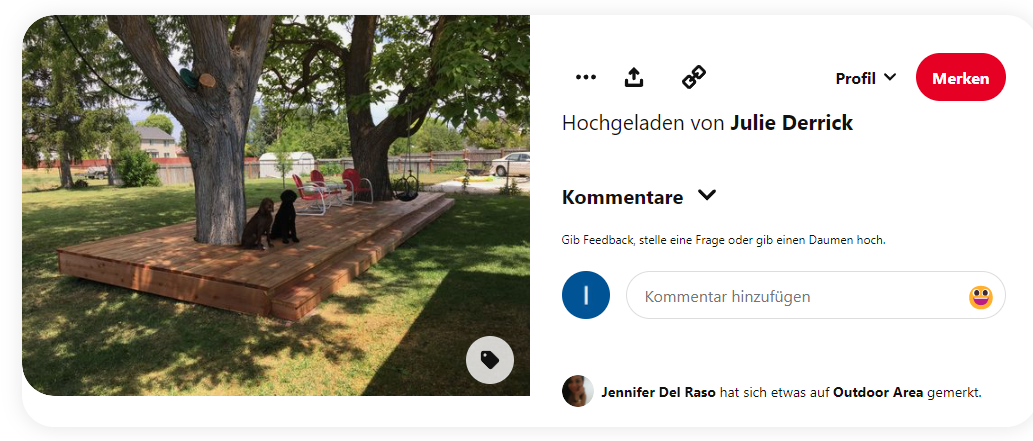Open the Outdoor Area board link
This screenshot has width=1033, height=441.
pyautogui.click(x=878, y=393)
